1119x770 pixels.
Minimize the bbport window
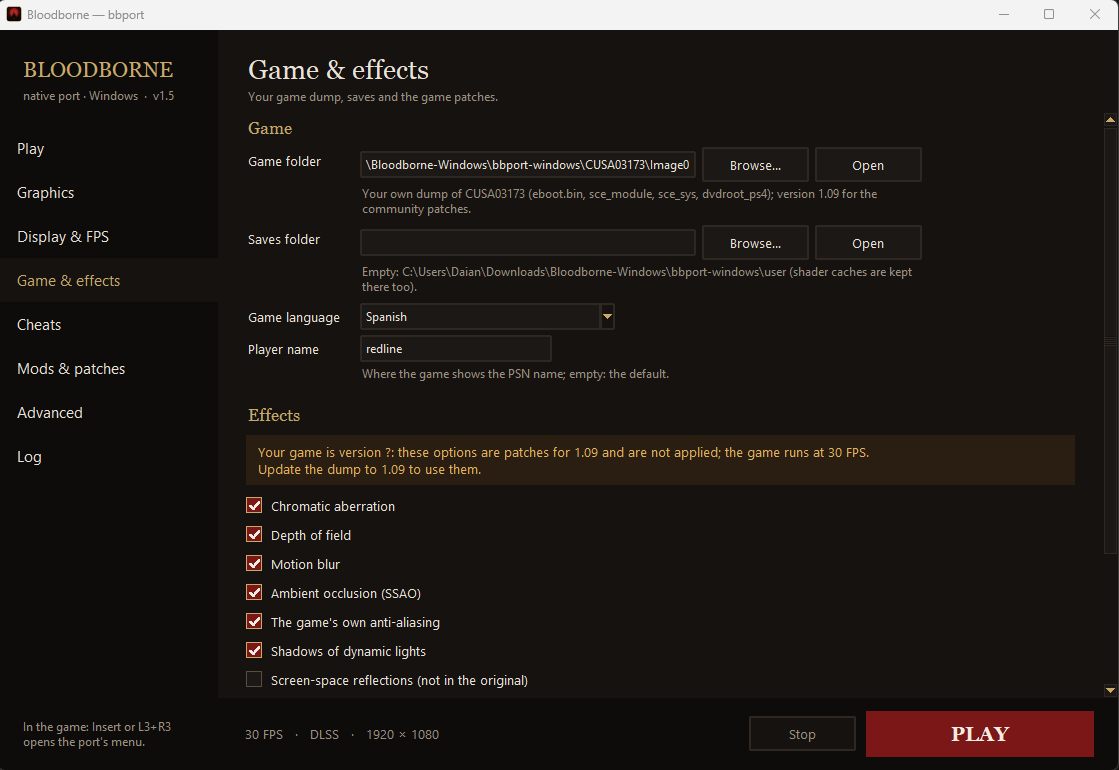1003,14
